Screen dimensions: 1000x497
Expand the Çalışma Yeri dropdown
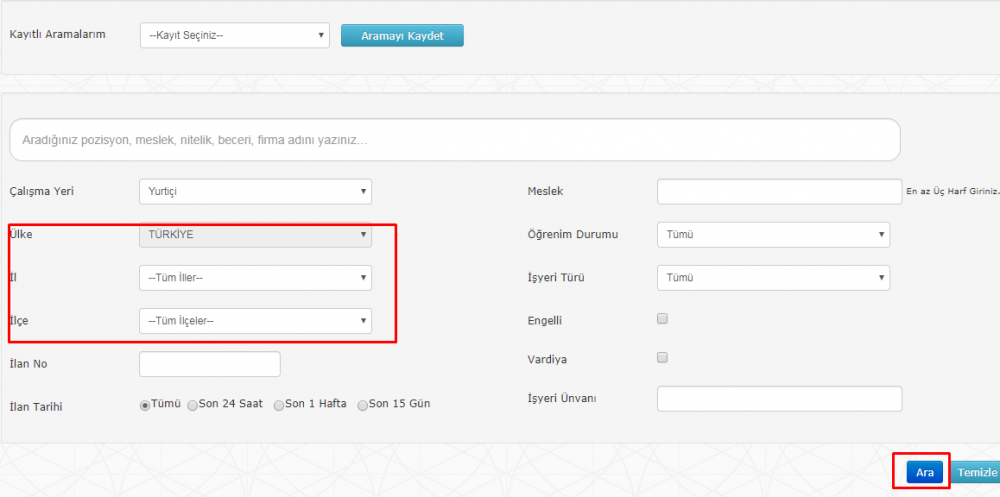tap(255, 192)
